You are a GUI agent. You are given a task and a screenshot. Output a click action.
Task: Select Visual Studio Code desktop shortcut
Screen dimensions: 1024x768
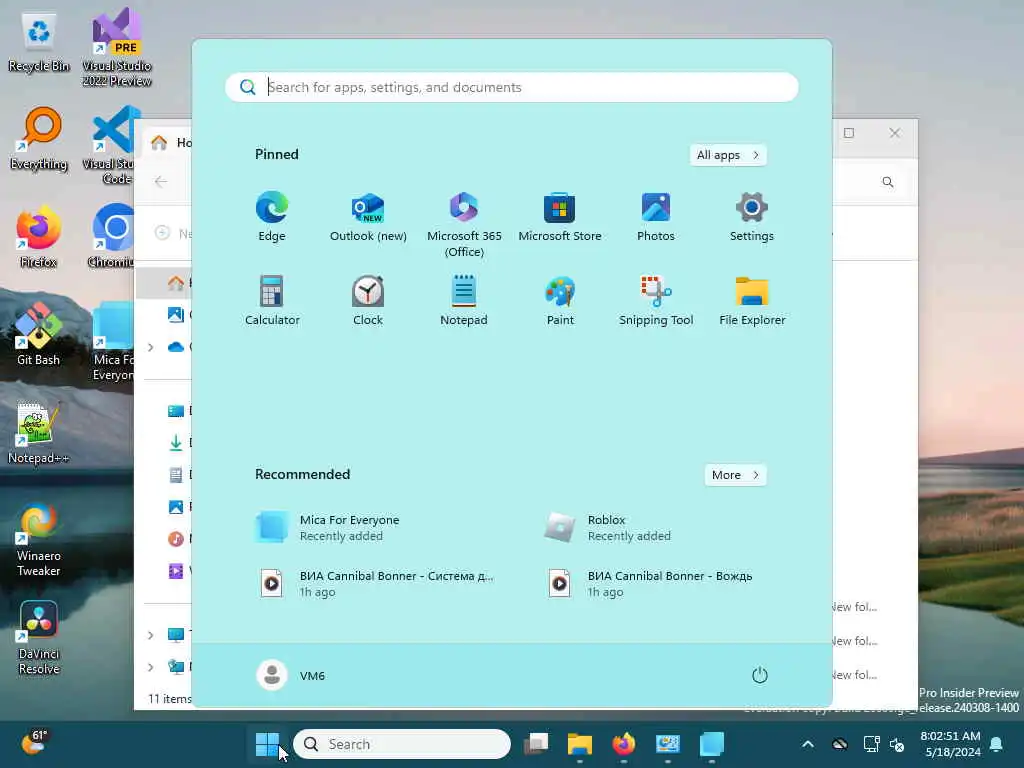[x=112, y=145]
